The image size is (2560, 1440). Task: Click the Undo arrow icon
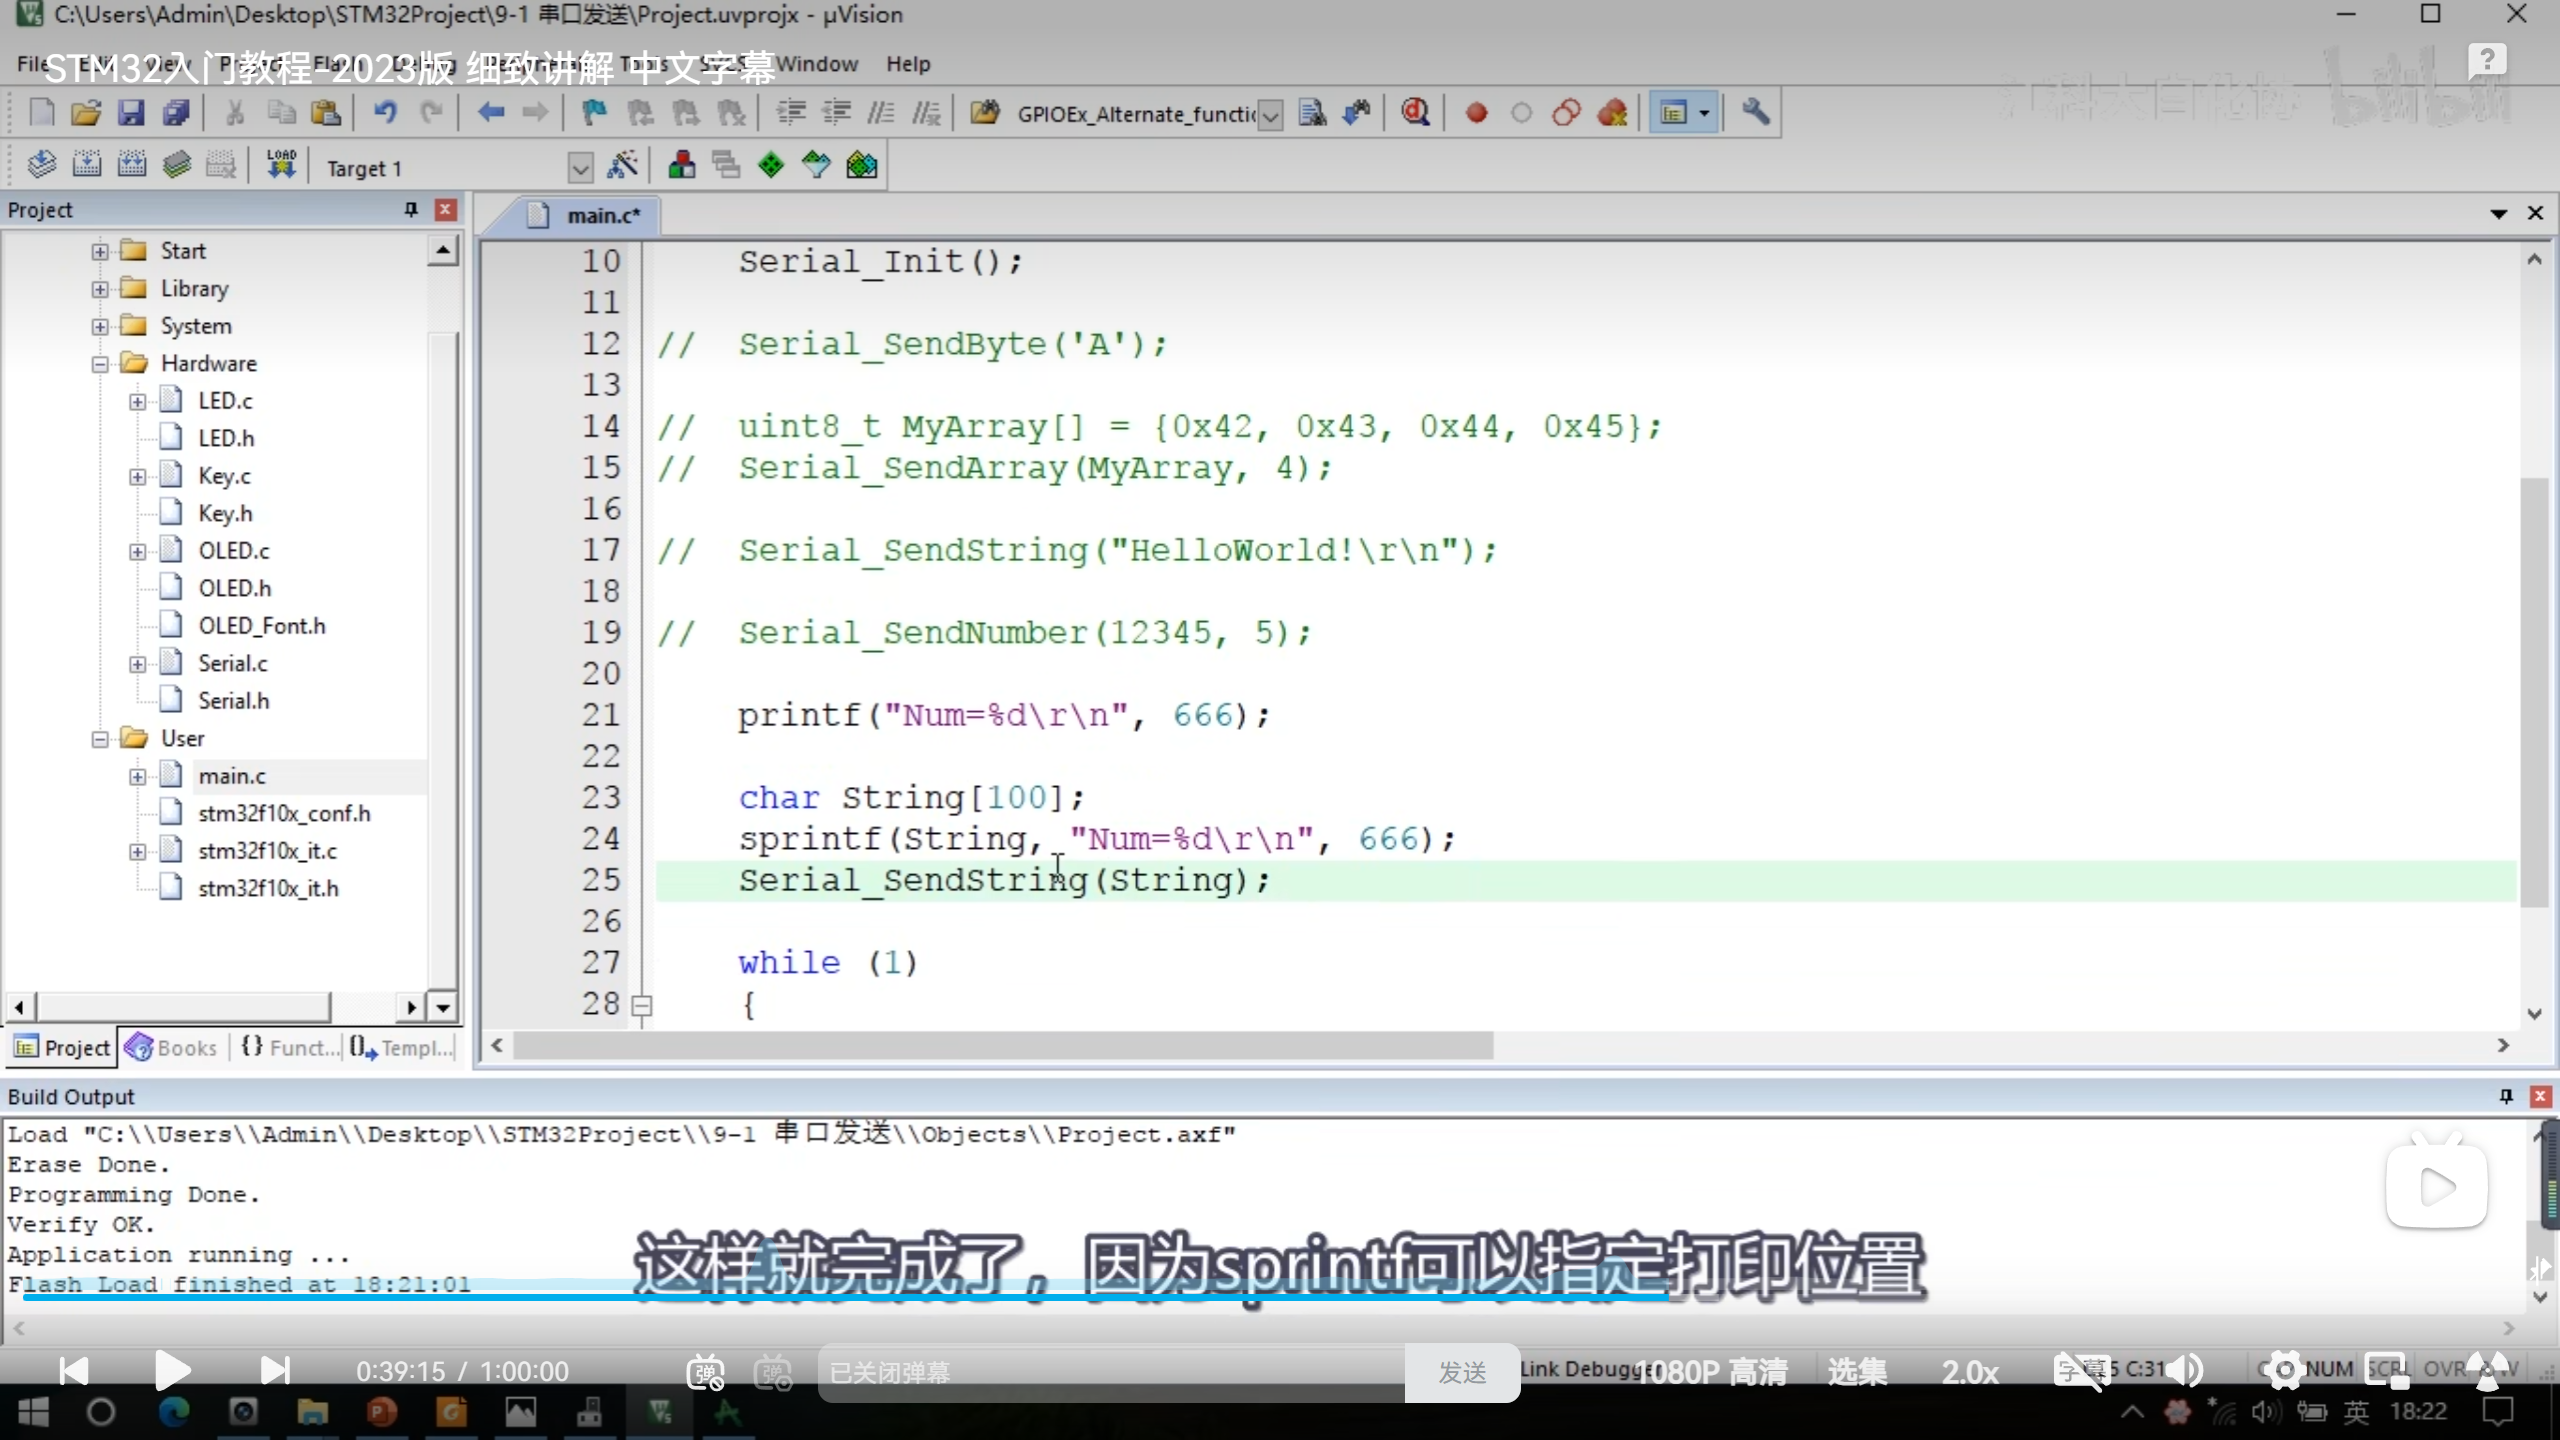coord(384,113)
